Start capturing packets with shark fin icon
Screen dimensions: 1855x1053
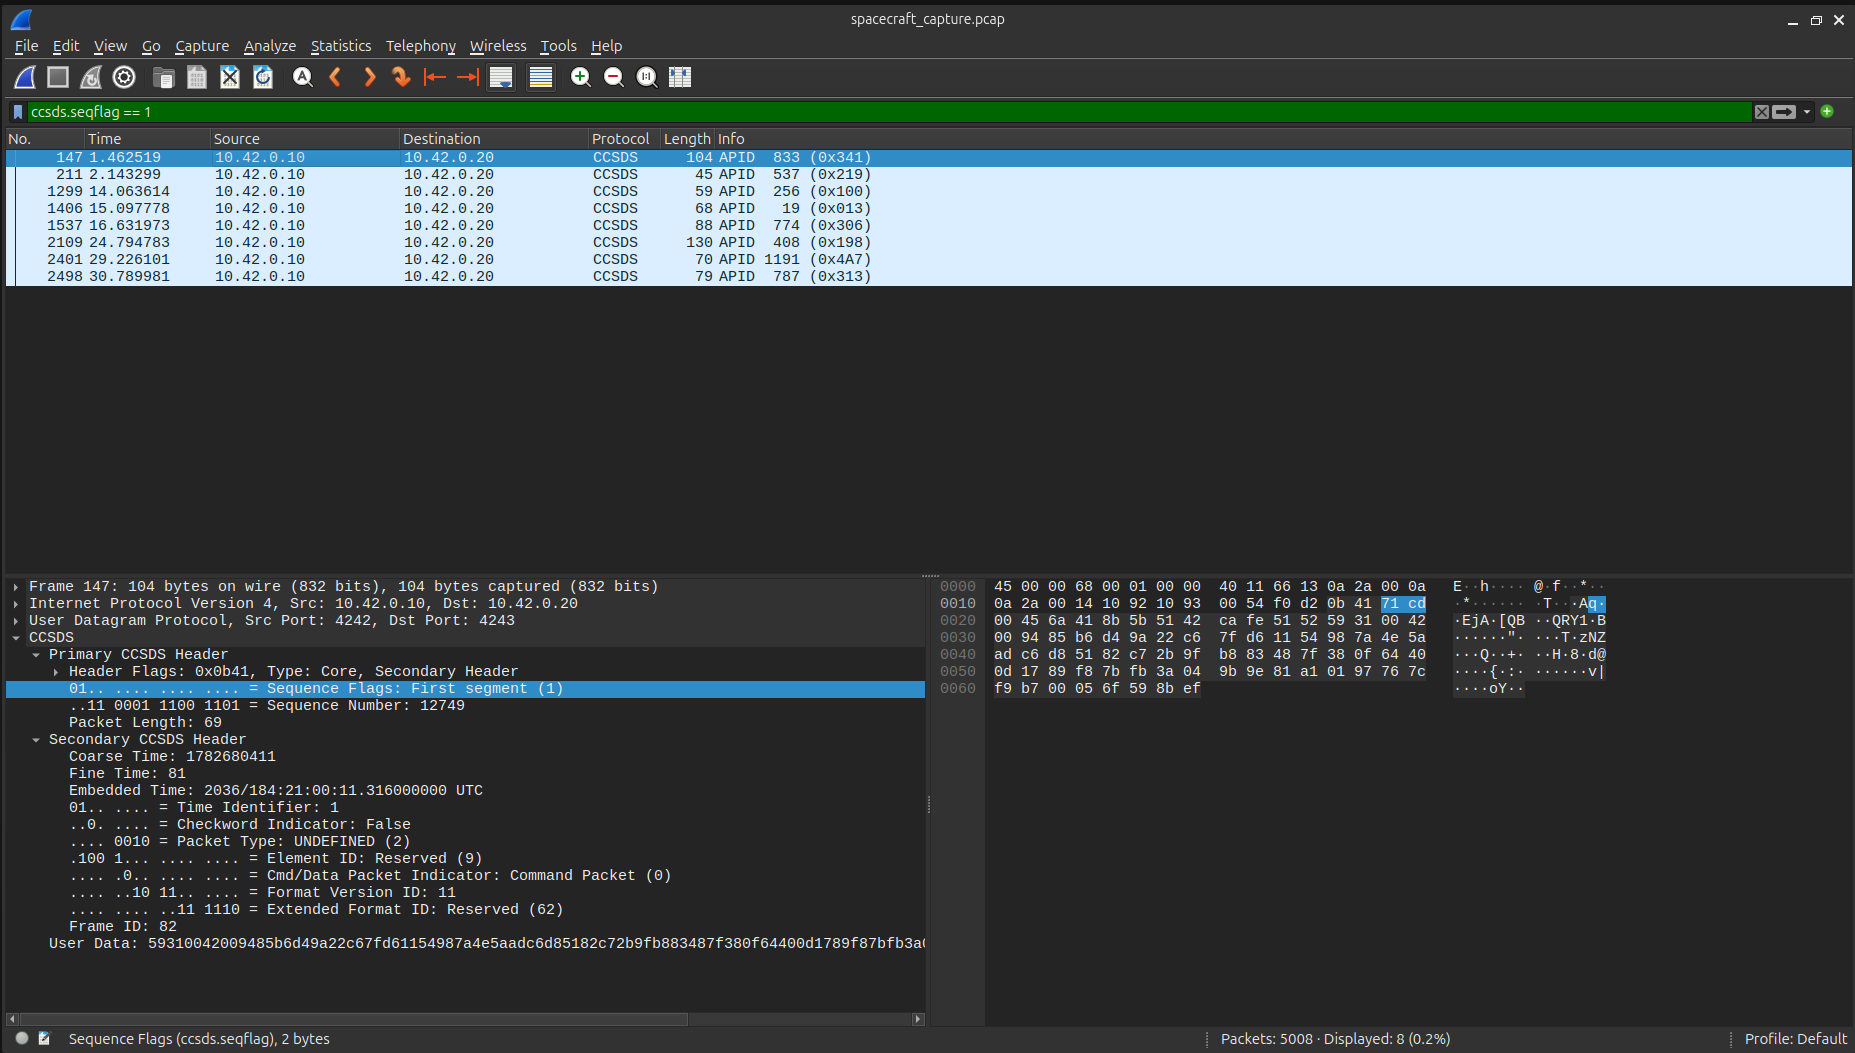click(25, 77)
